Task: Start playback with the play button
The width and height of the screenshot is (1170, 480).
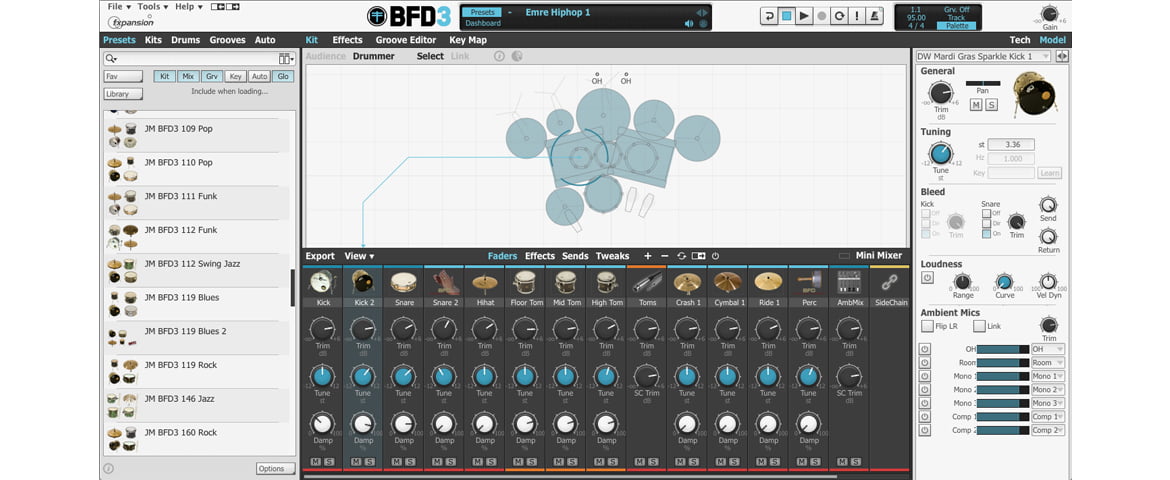Action: point(804,16)
